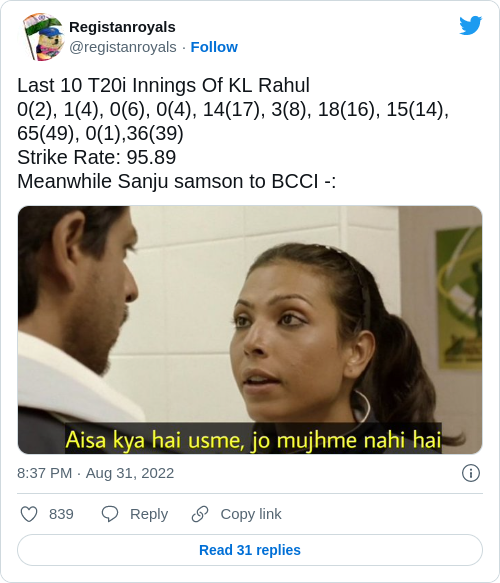This screenshot has height=583, width=500.
Task: Click the copy link chain icon
Action: [200, 514]
